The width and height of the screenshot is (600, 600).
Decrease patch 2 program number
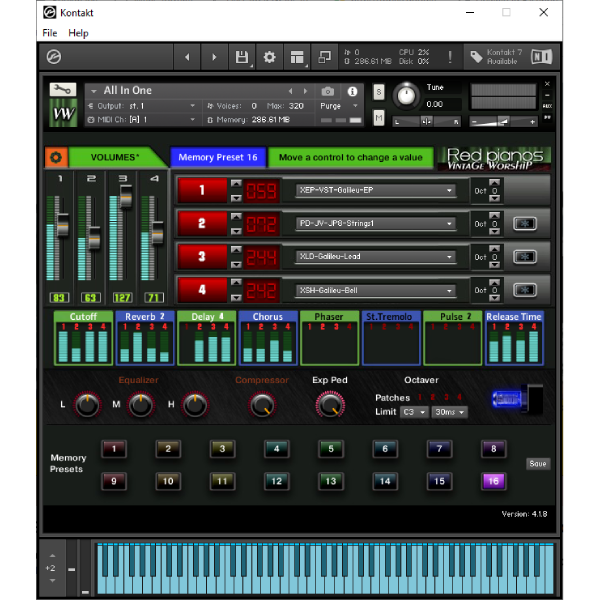pos(236,231)
